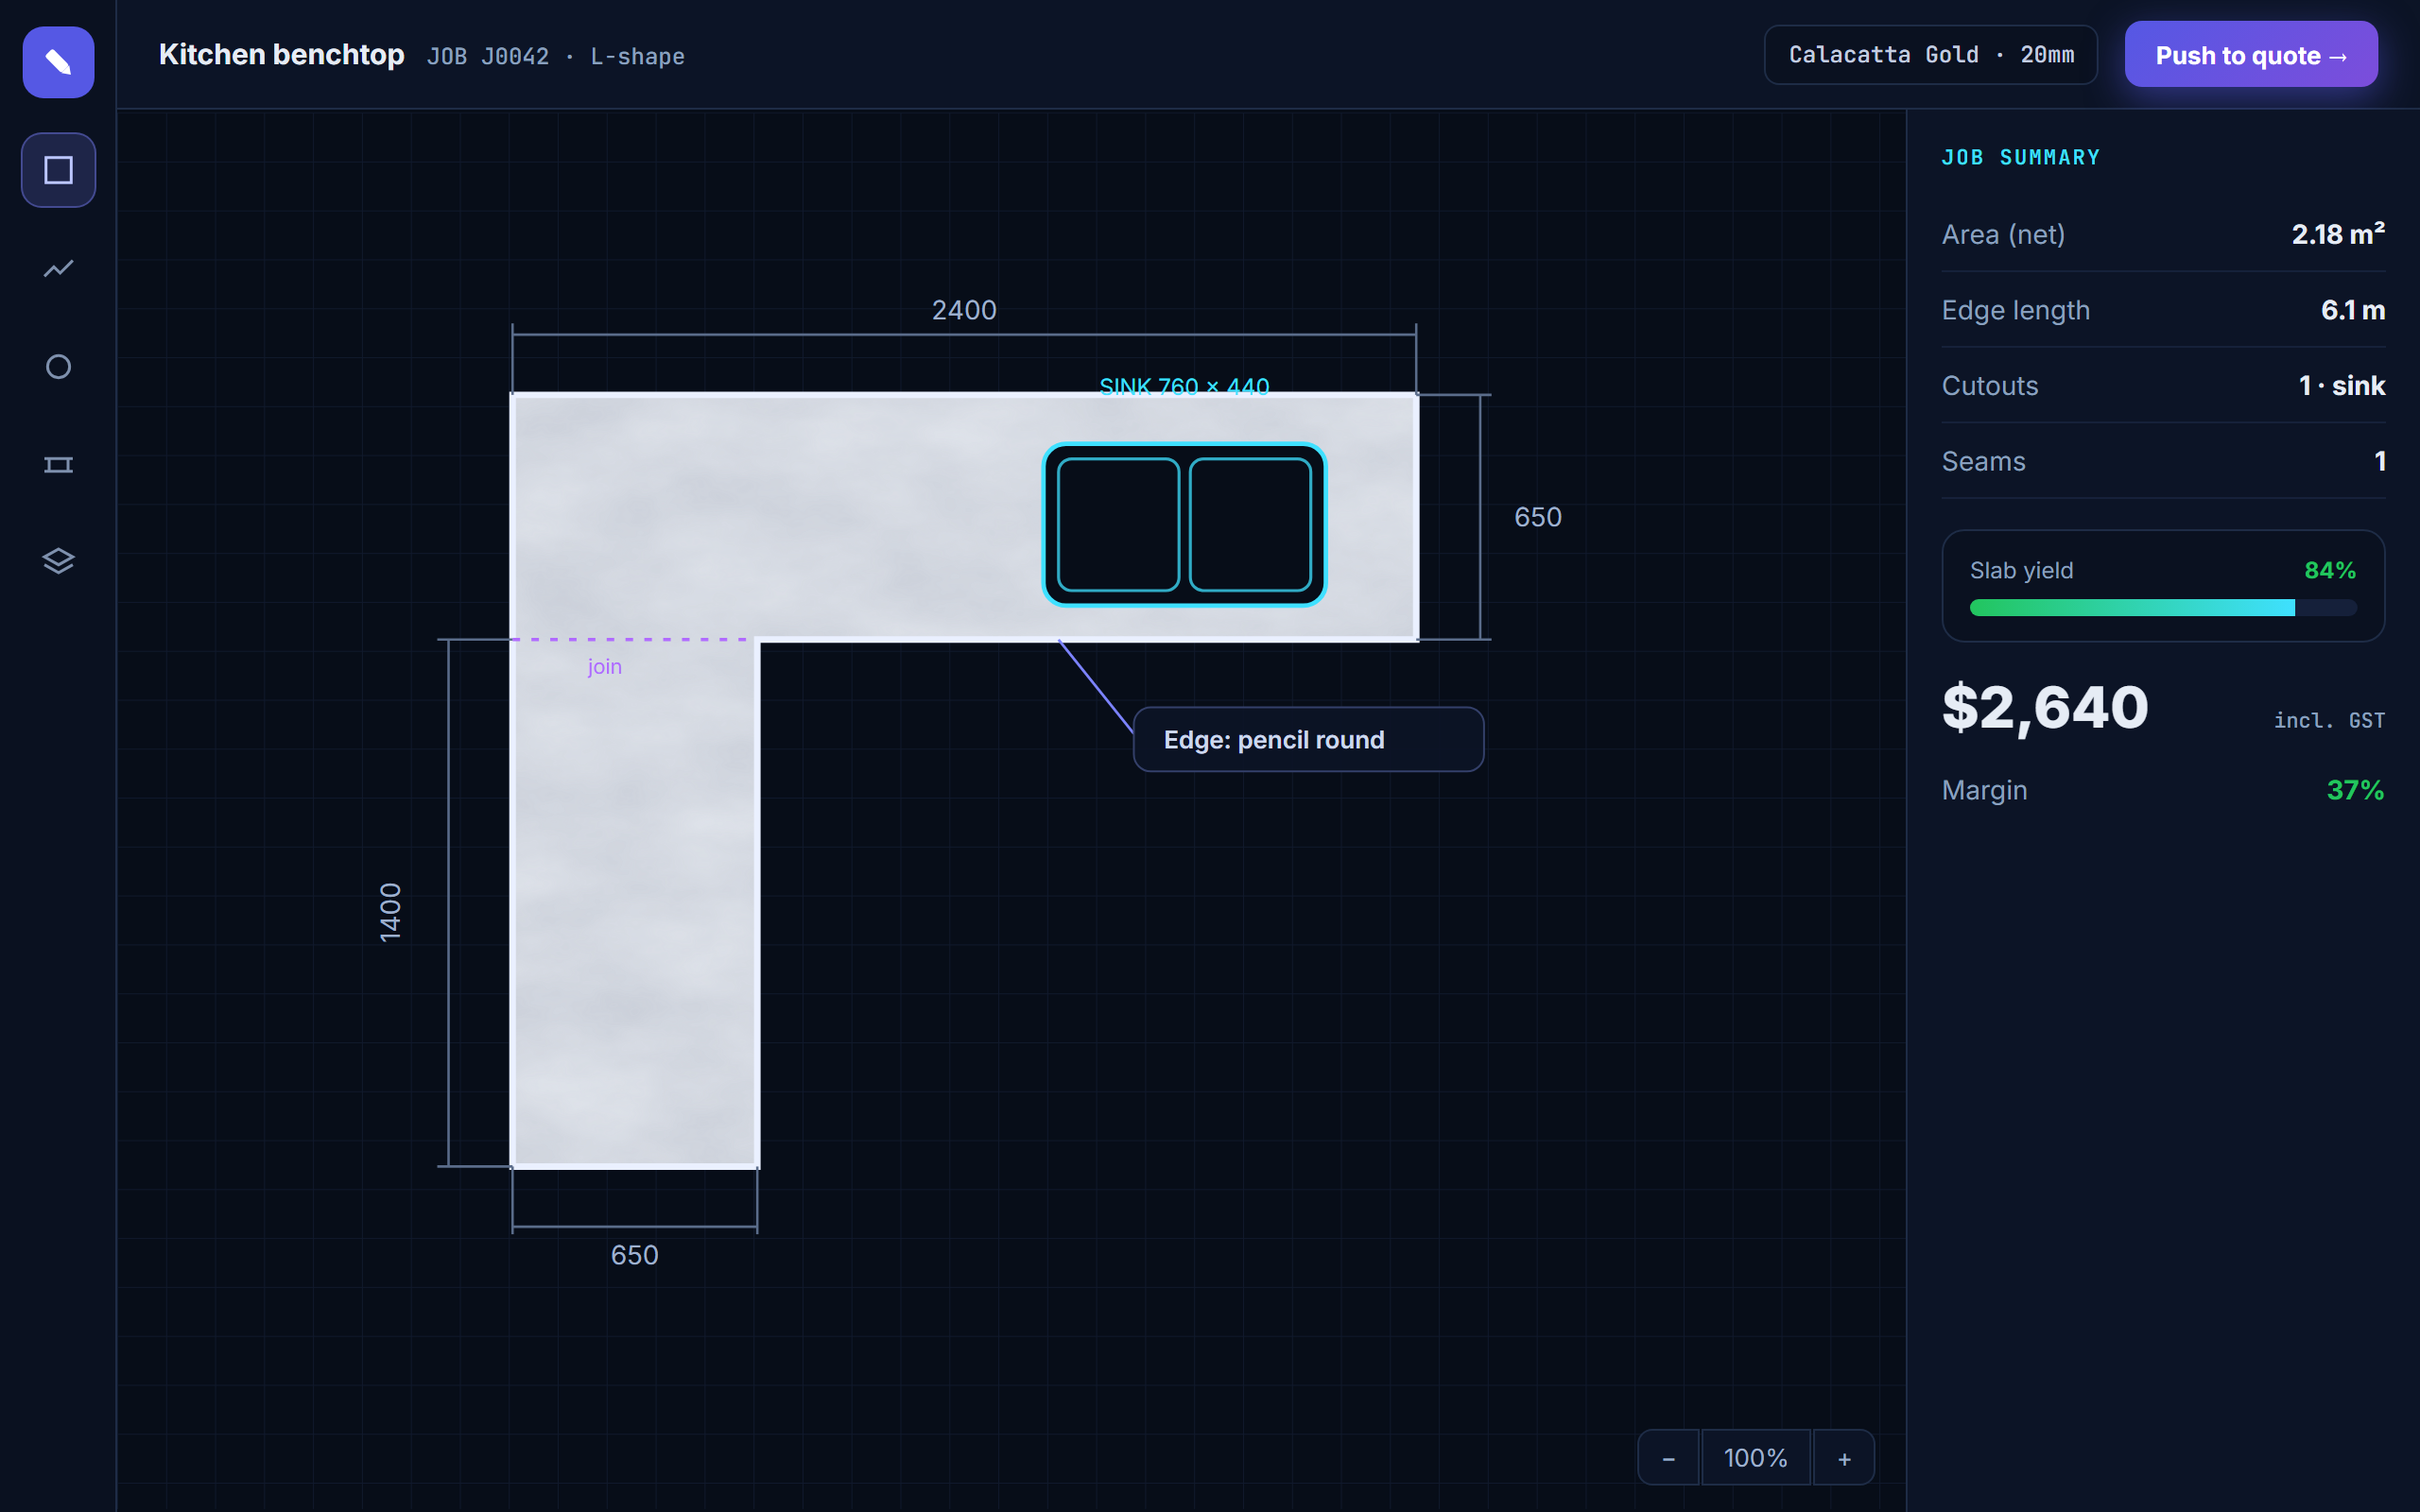The width and height of the screenshot is (2420, 1512).
Task: Click the right sink bowl
Action: 1250,524
